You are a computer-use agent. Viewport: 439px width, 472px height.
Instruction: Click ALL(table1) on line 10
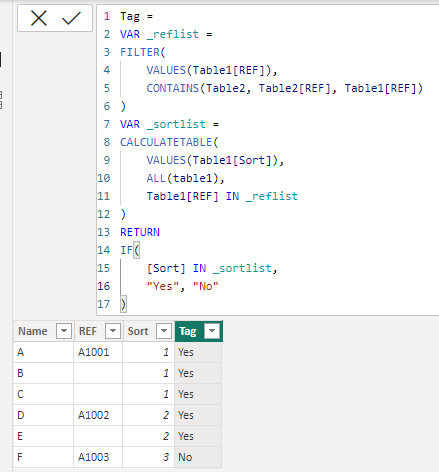182,178
